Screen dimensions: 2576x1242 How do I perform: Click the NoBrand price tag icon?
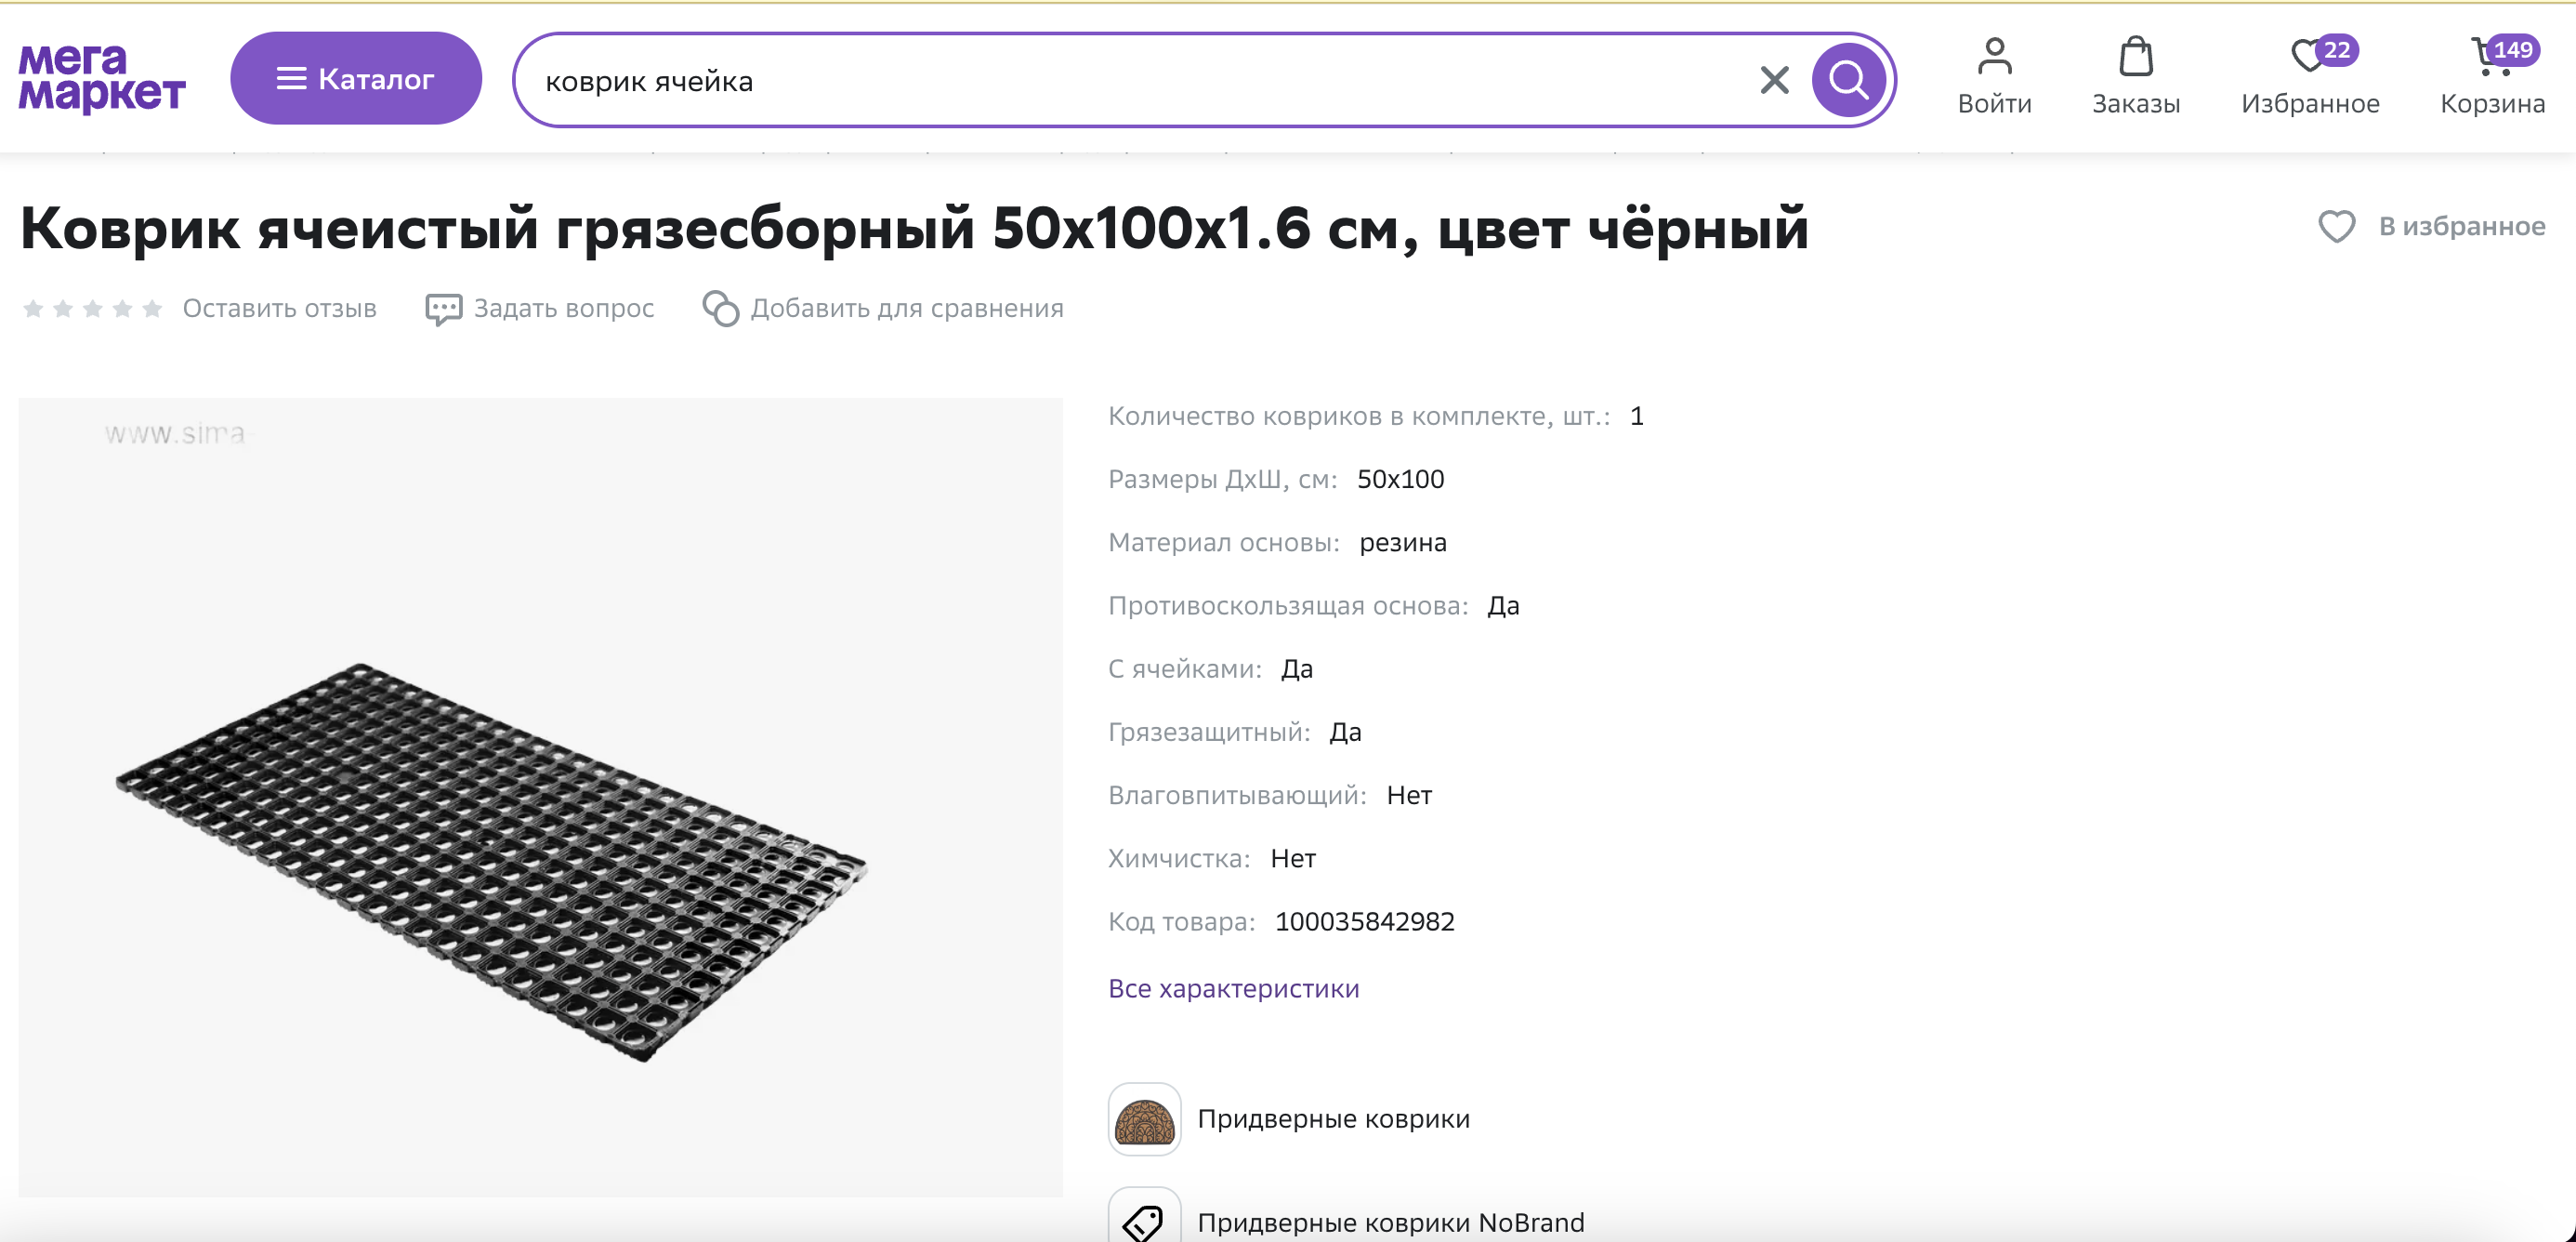pos(1144,1216)
